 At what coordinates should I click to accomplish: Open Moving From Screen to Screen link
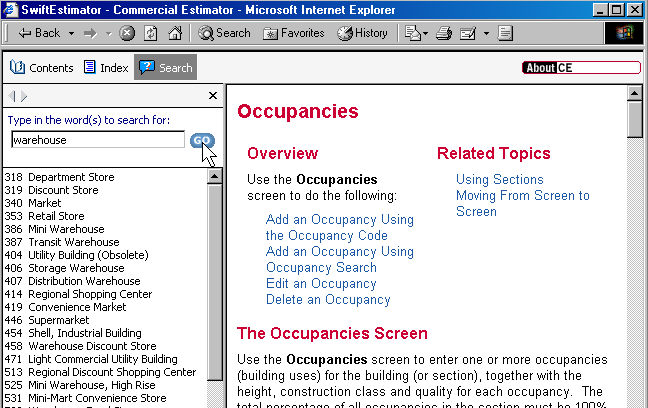point(523,203)
